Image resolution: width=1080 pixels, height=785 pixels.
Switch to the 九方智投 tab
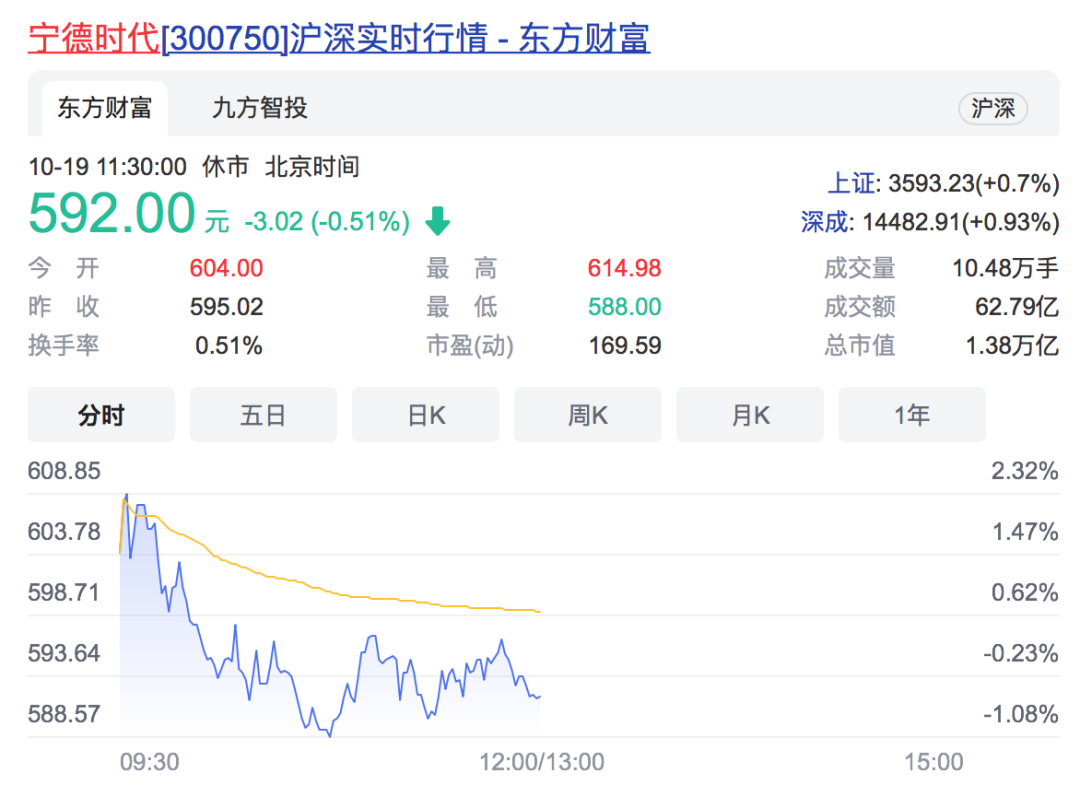coord(259,108)
